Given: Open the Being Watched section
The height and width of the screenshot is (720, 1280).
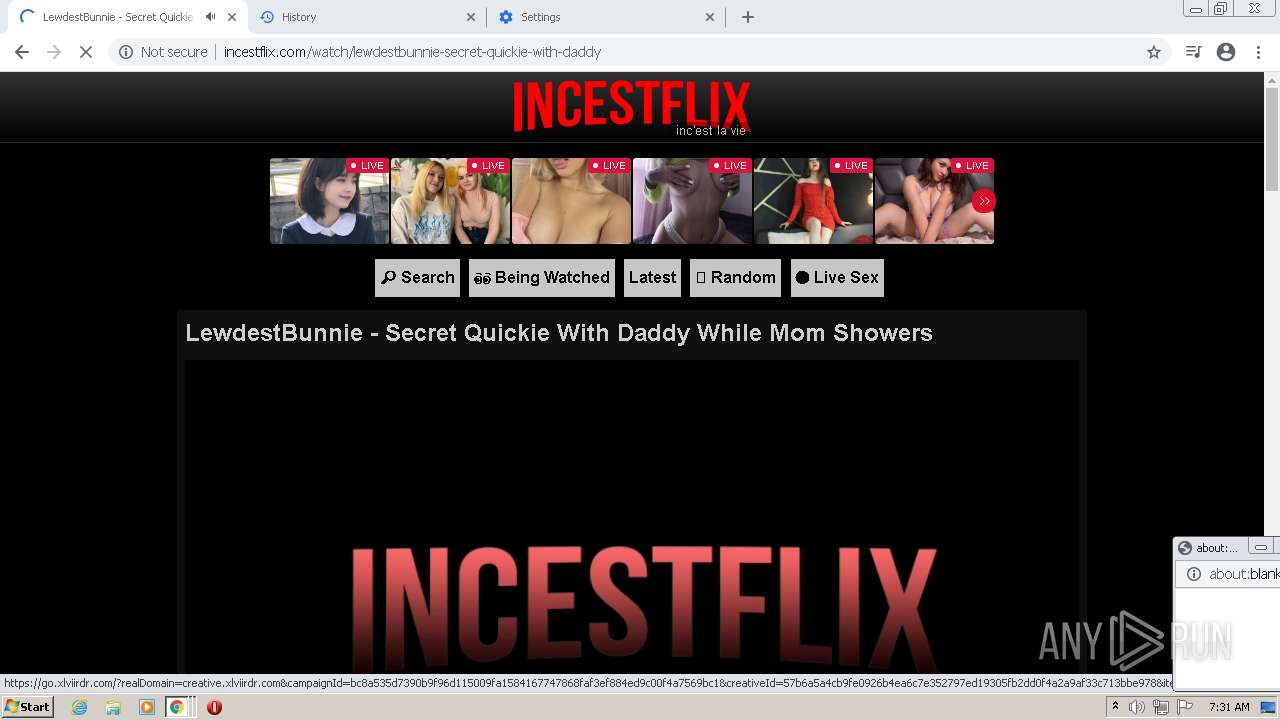Looking at the screenshot, I should click(541, 278).
